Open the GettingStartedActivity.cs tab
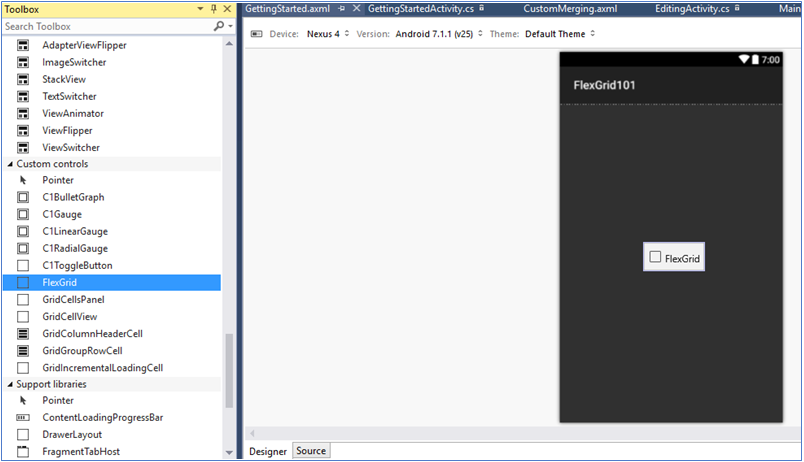The height and width of the screenshot is (462, 804). coord(420,8)
